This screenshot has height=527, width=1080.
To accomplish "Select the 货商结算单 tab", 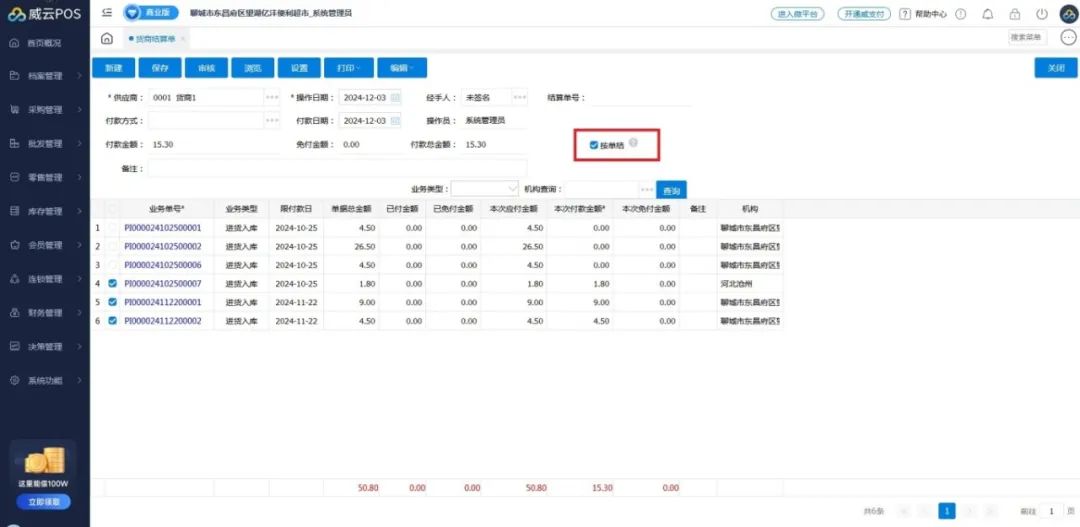I will point(153,38).
